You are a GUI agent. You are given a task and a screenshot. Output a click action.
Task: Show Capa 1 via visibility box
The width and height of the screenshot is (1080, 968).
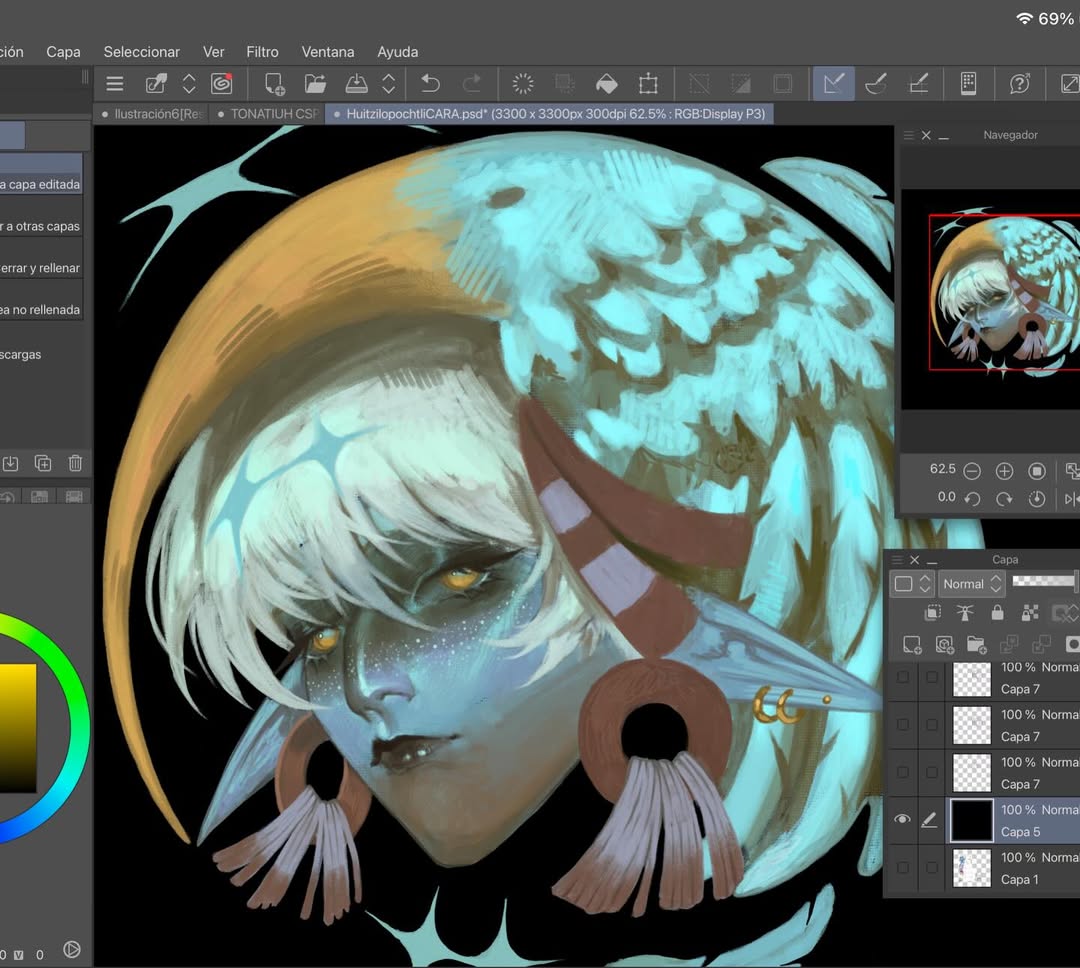(902, 867)
